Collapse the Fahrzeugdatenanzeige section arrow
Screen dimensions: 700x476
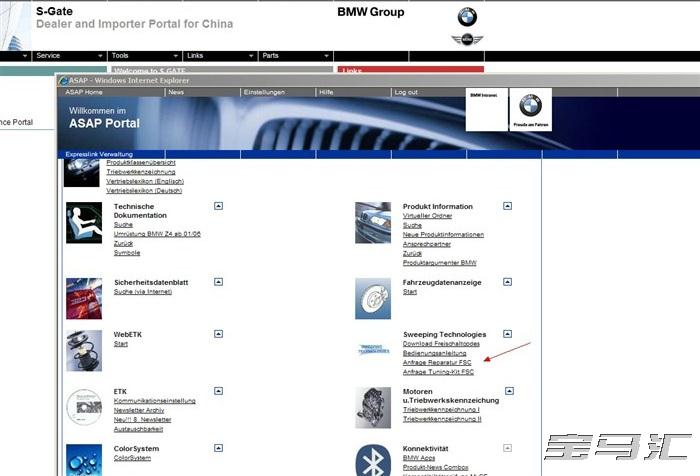507,282
